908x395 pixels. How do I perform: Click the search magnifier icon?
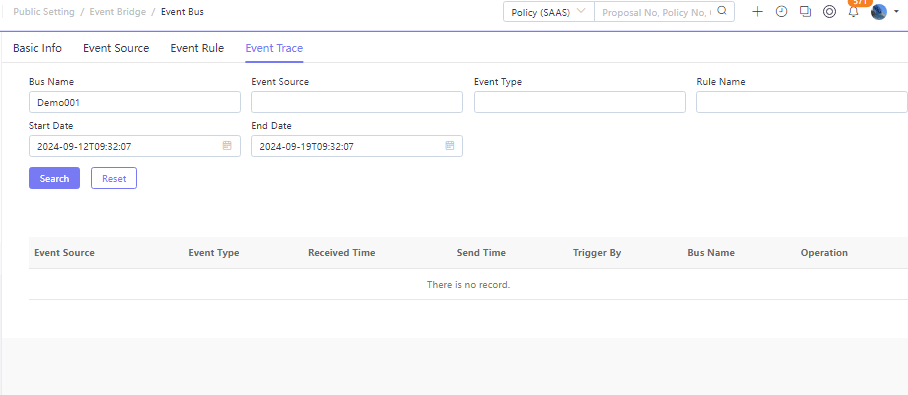[x=722, y=11]
